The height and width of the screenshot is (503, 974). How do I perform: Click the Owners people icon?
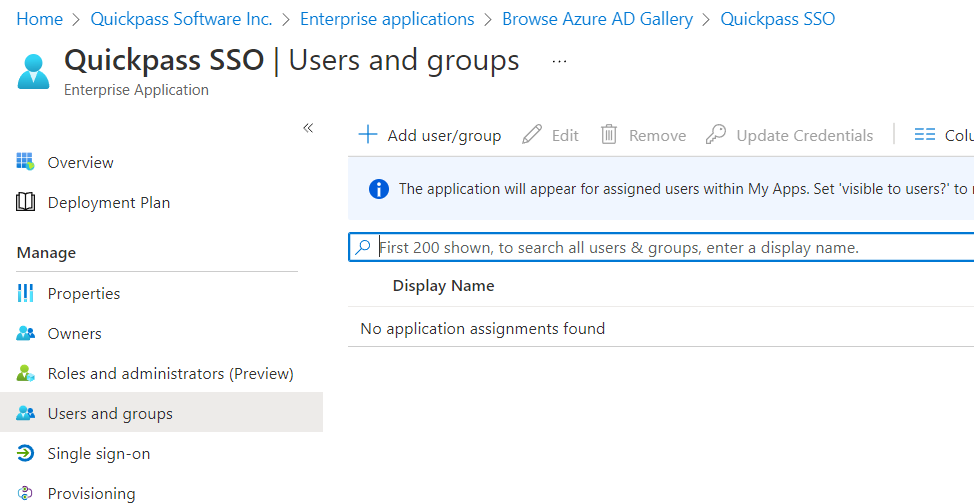(25, 333)
